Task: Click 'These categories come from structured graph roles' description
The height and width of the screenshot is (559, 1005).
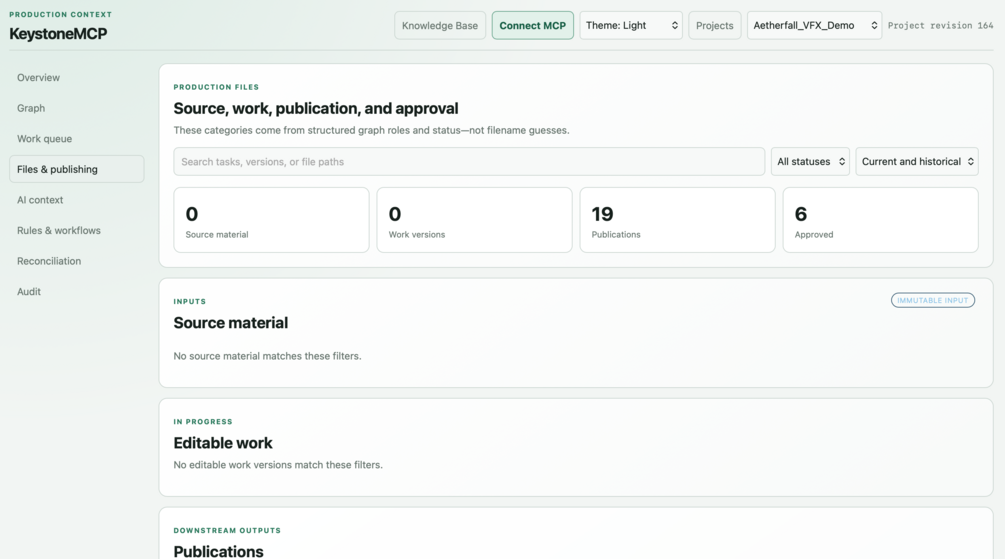Action: (x=371, y=130)
